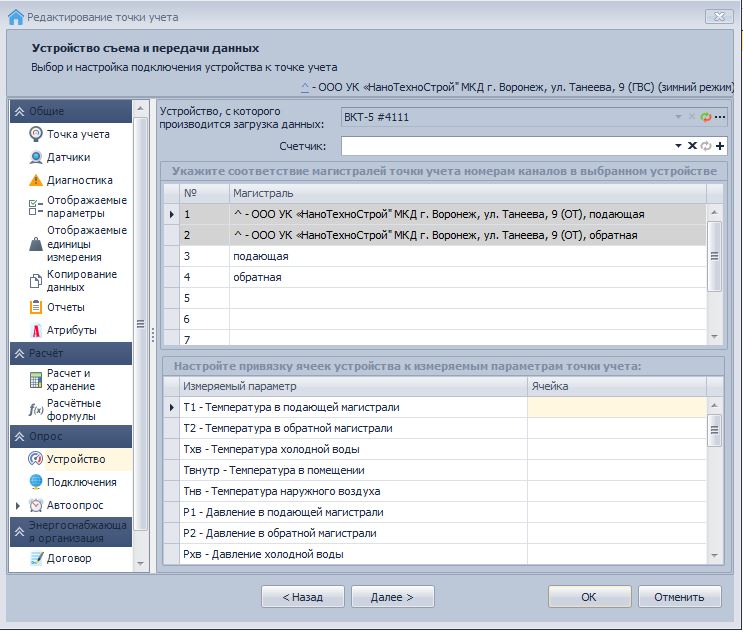Click the Далее > button
743x635 pixels.
click(x=392, y=597)
